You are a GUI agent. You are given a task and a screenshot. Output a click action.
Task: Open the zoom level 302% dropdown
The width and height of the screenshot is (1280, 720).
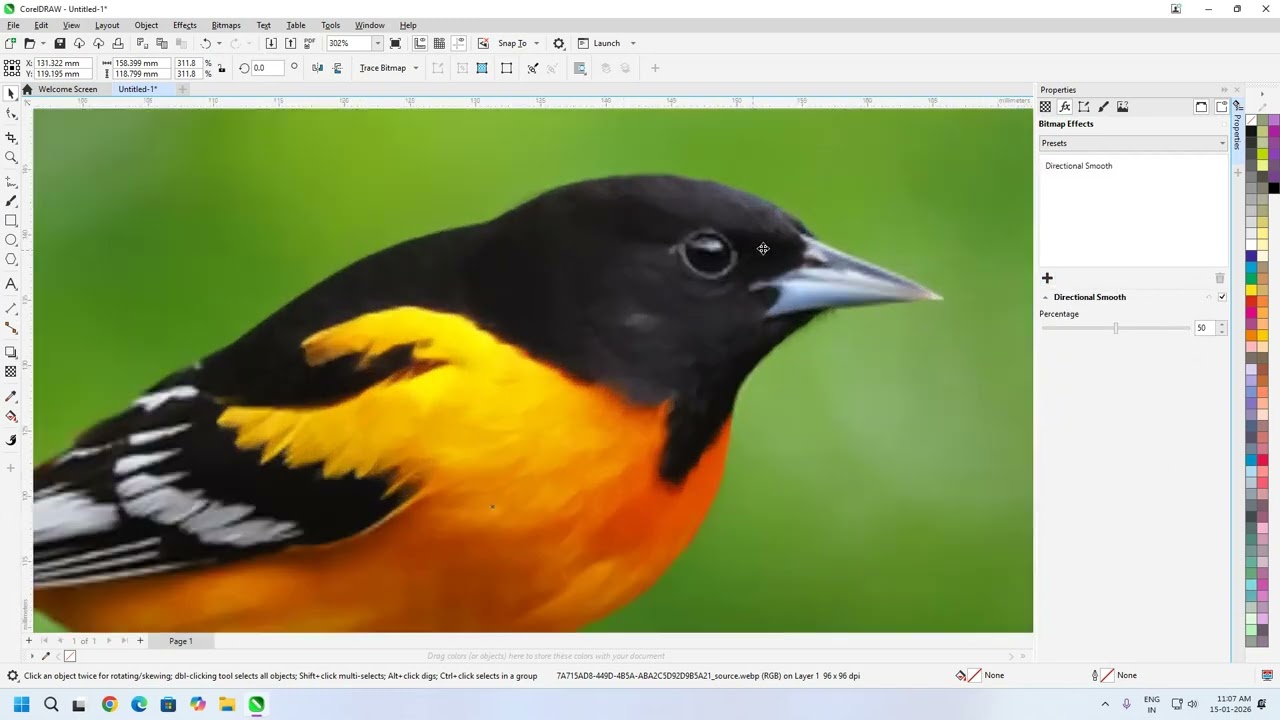pos(377,43)
